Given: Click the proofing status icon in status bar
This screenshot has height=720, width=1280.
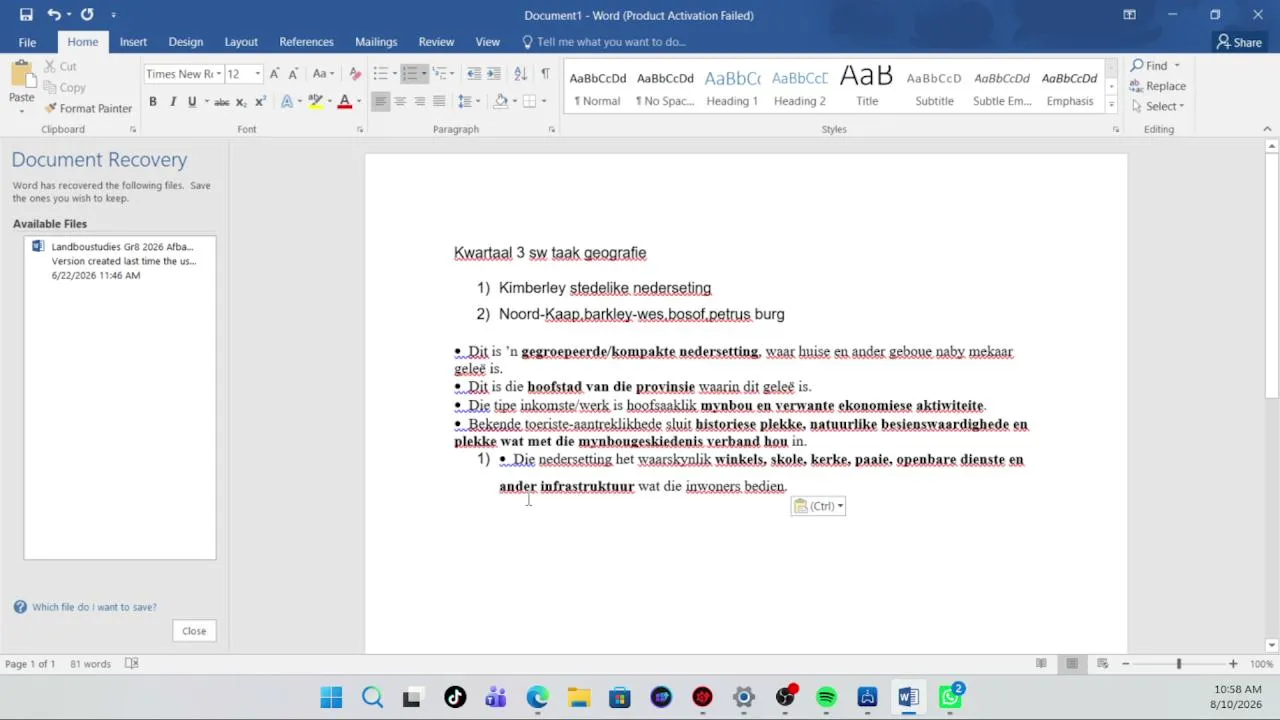Looking at the screenshot, I should (x=131, y=664).
